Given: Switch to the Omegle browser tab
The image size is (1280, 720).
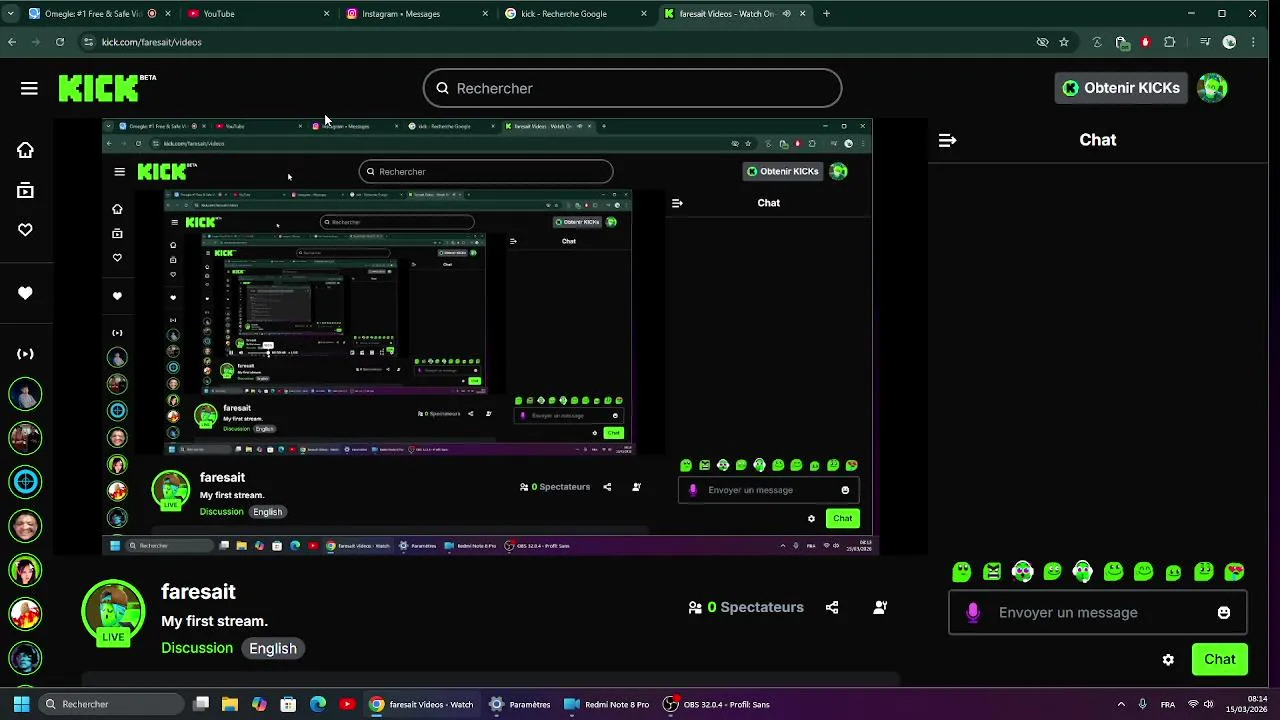Looking at the screenshot, I should (x=98, y=14).
